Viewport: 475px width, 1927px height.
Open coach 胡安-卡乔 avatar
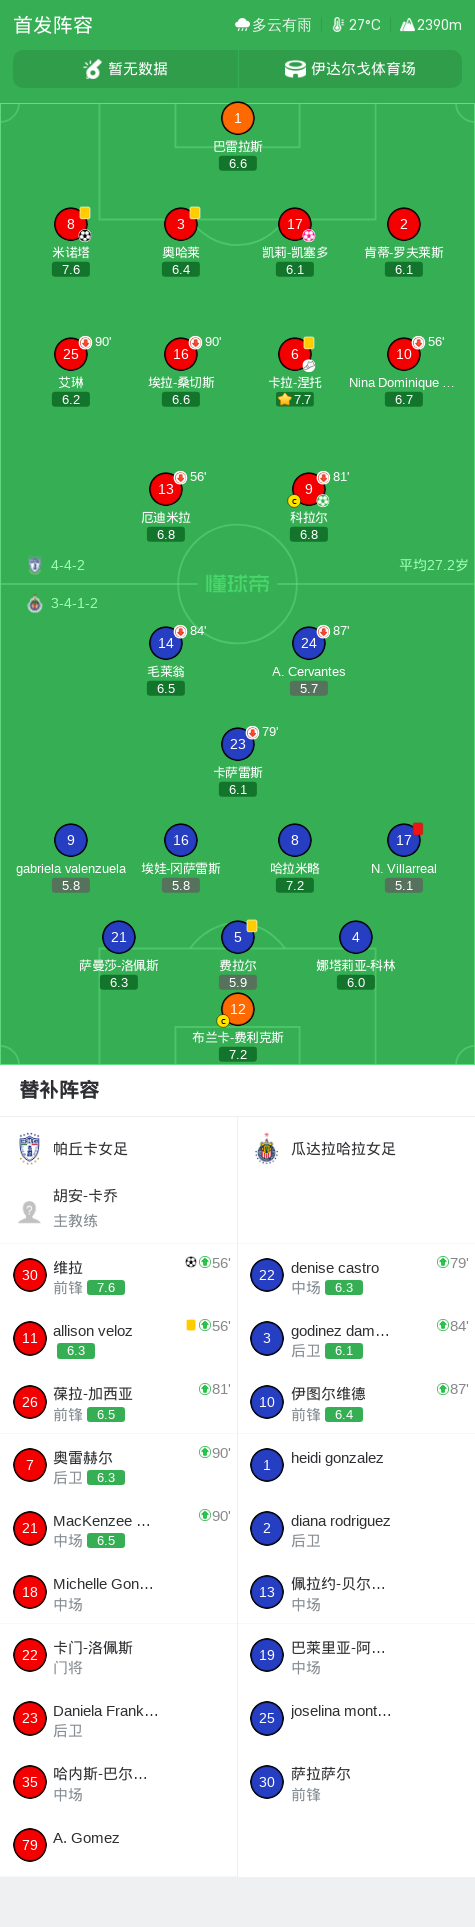pos(30,1209)
